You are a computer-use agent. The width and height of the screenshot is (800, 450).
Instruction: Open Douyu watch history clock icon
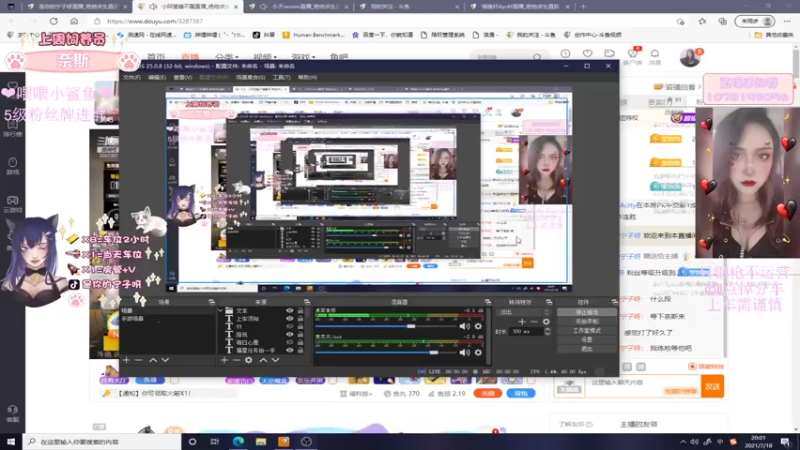(x=565, y=54)
